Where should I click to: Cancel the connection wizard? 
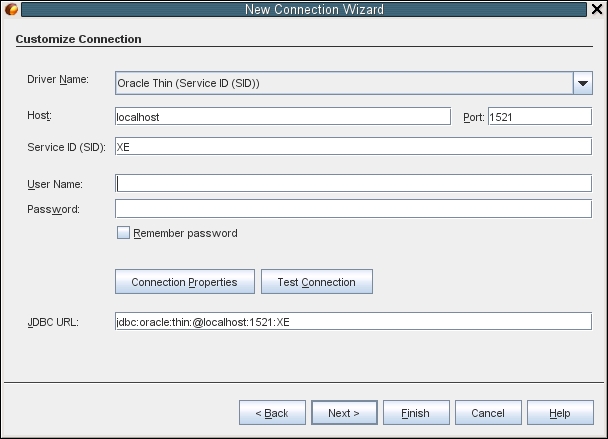[x=488, y=413]
